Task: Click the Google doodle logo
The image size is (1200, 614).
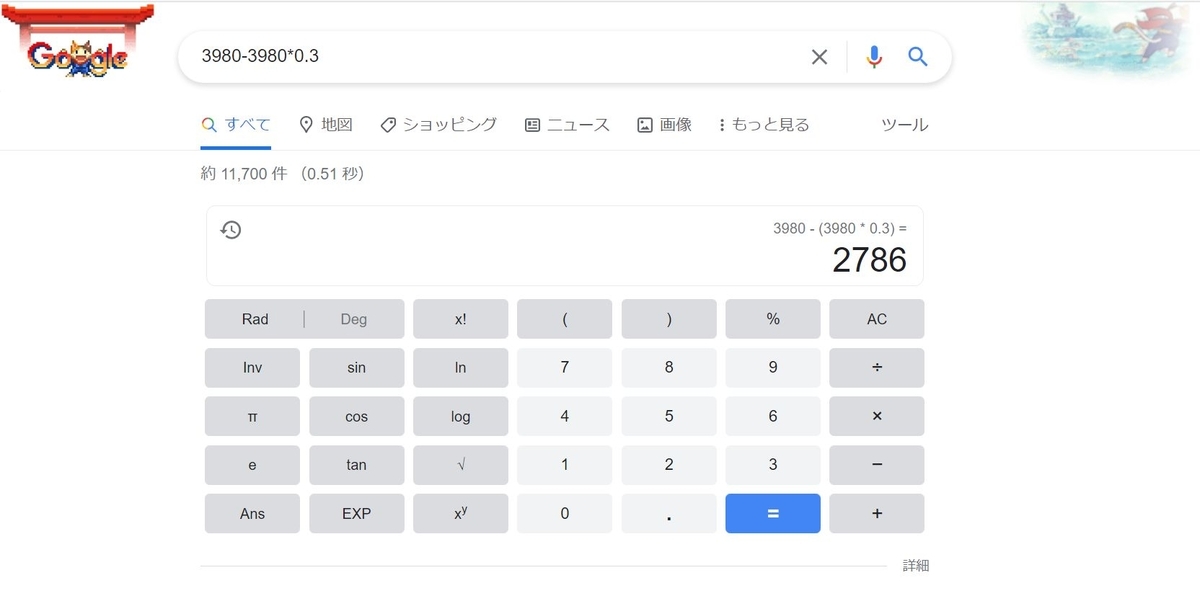Action: [78, 45]
